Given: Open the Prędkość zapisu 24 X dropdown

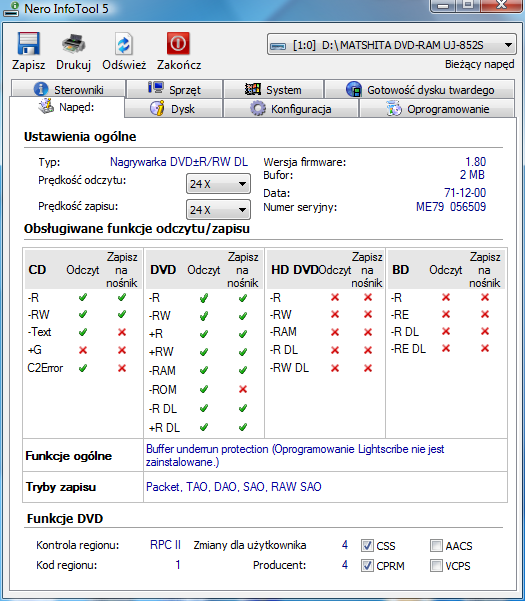Looking at the screenshot, I should tap(218, 209).
